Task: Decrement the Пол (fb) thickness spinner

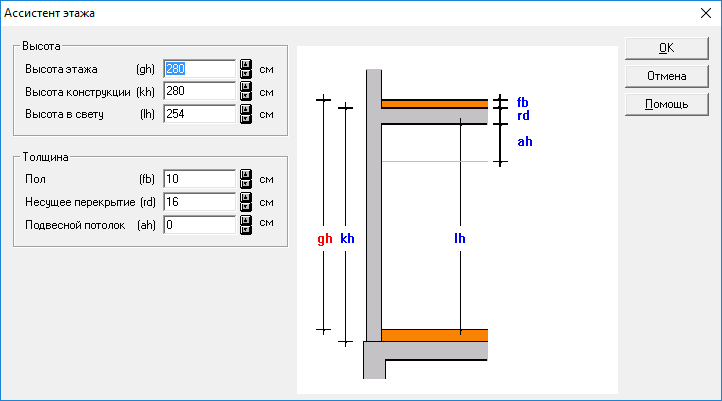Action: (245, 184)
